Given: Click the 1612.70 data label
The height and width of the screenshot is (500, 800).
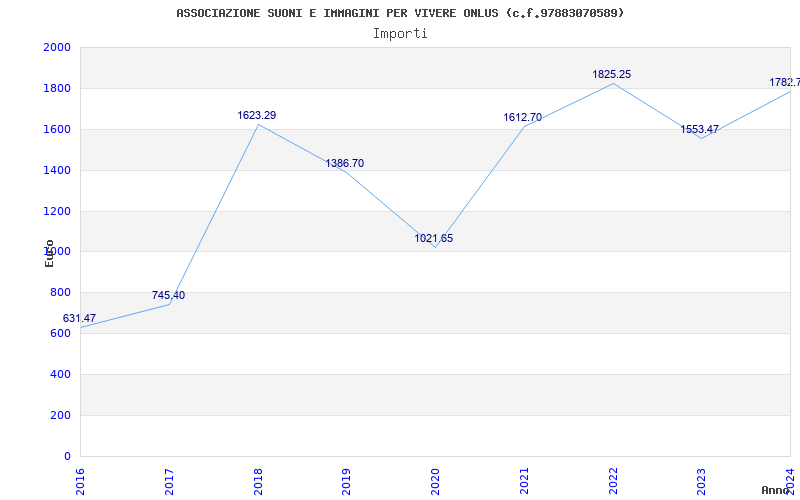Looking at the screenshot, I should coord(522,117).
